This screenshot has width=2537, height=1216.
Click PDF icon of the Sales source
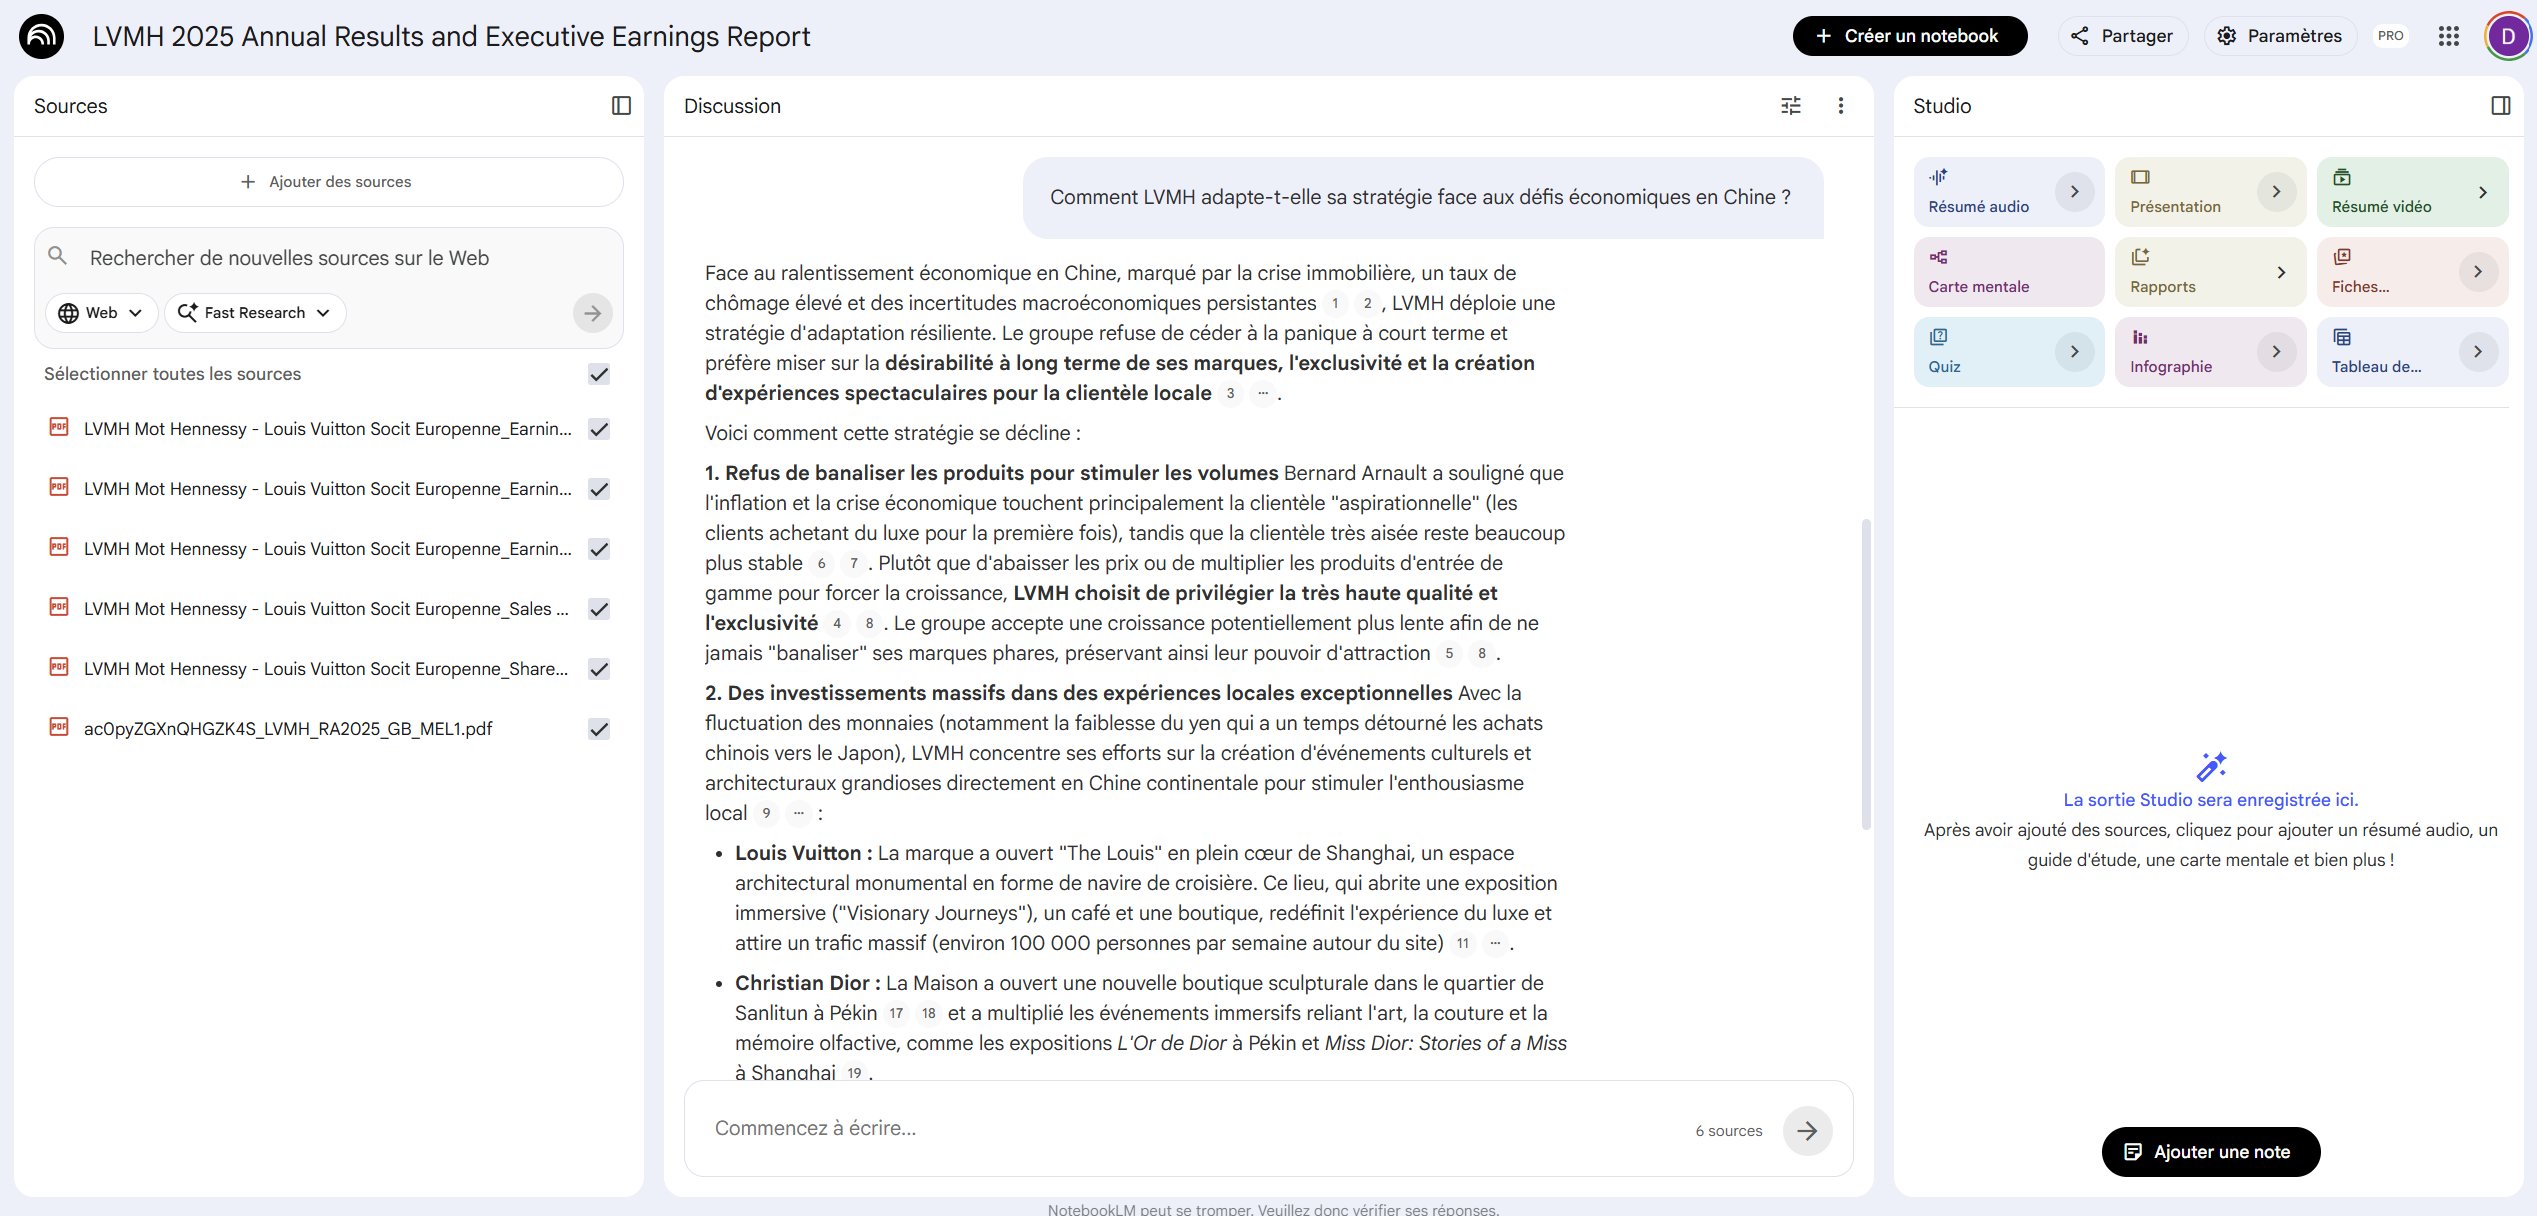coord(59,607)
